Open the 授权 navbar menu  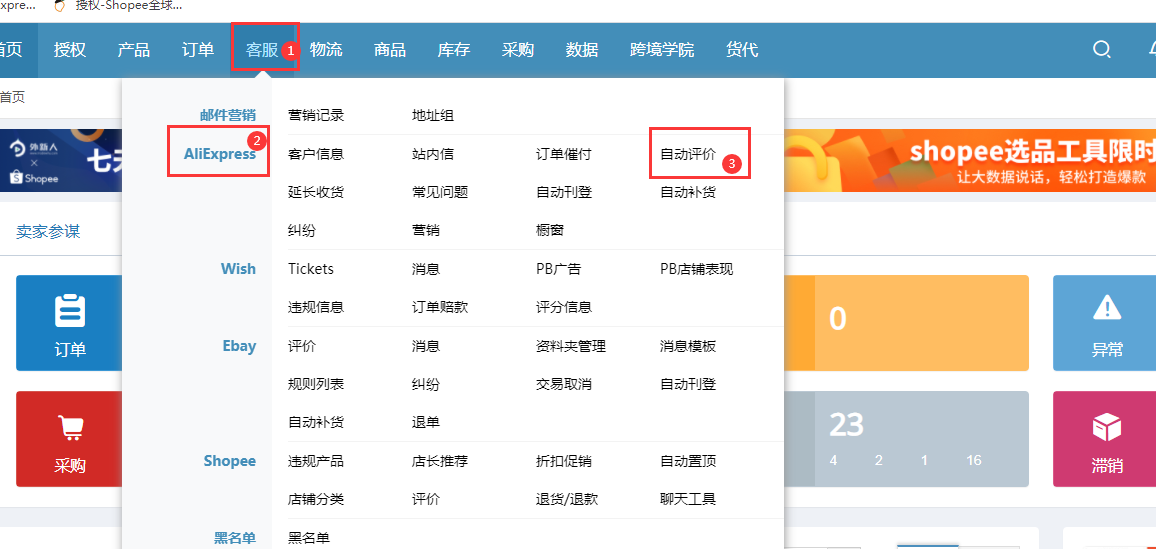[x=70, y=50]
